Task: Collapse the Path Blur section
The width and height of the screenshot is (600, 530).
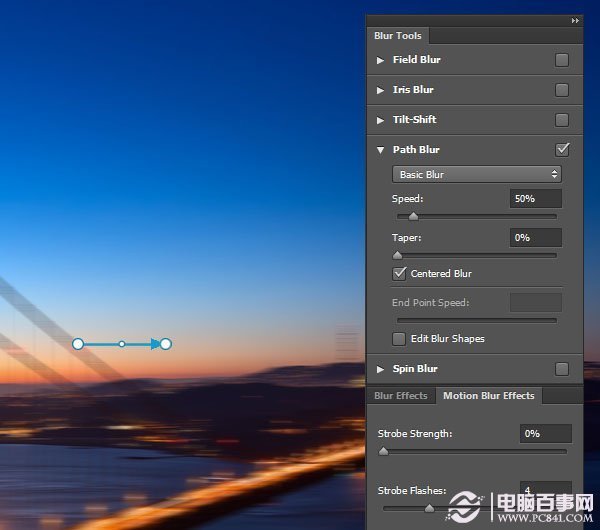Action: click(380, 150)
